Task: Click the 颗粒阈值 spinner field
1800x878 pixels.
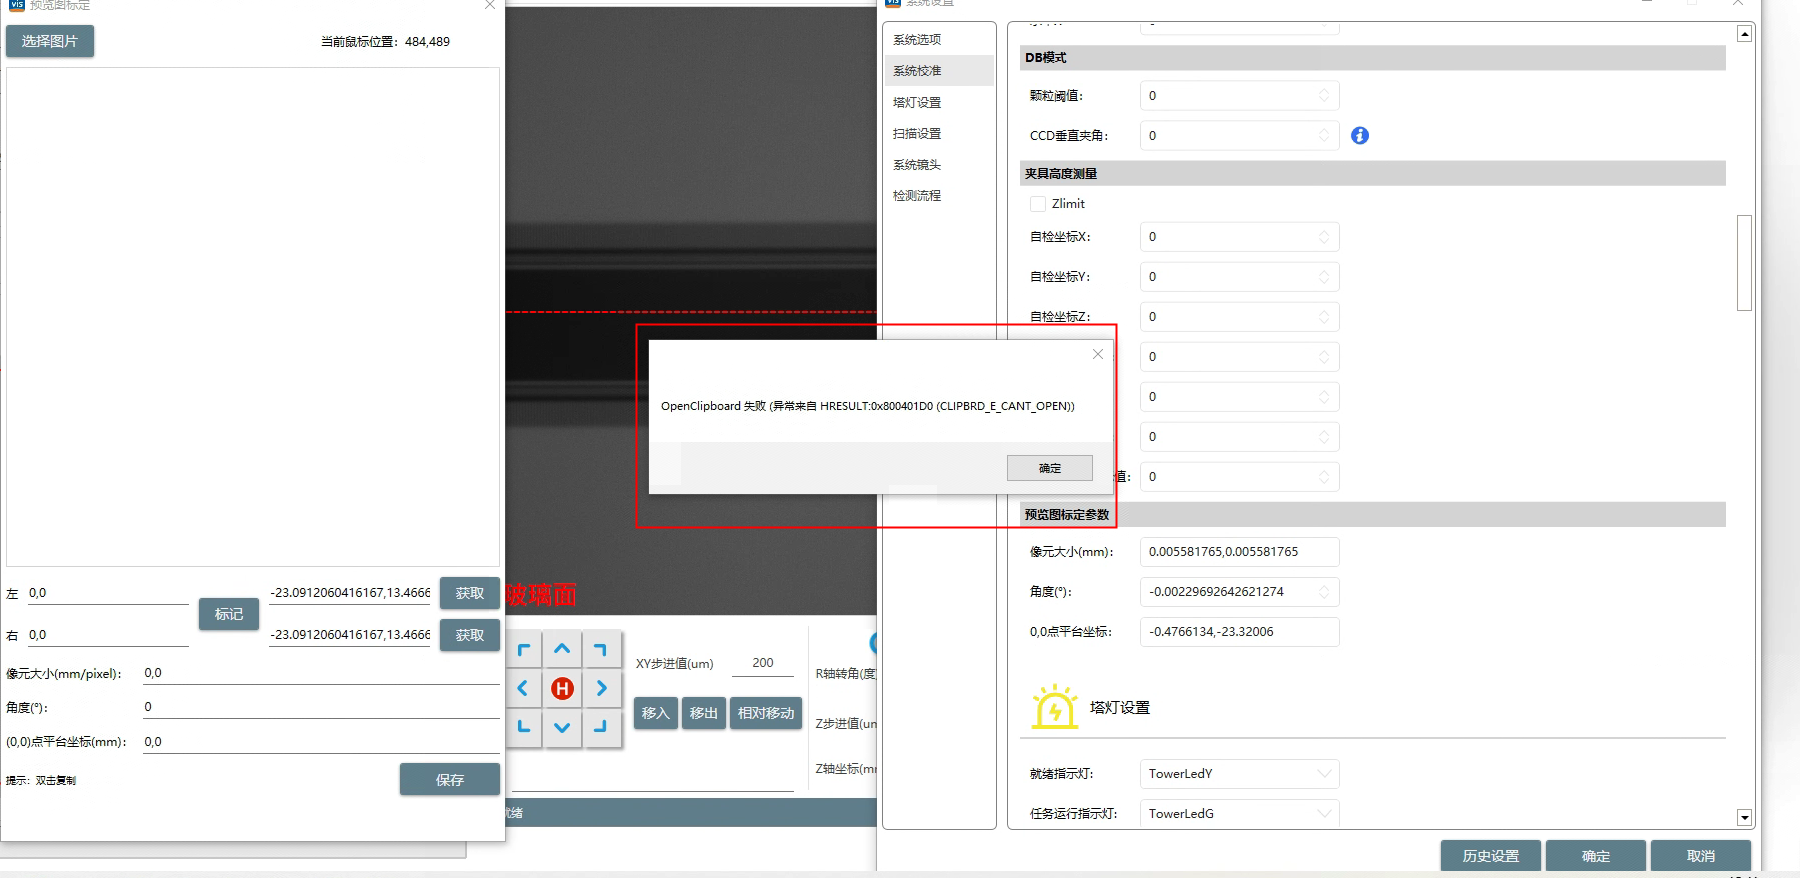Action: pos(1239,96)
